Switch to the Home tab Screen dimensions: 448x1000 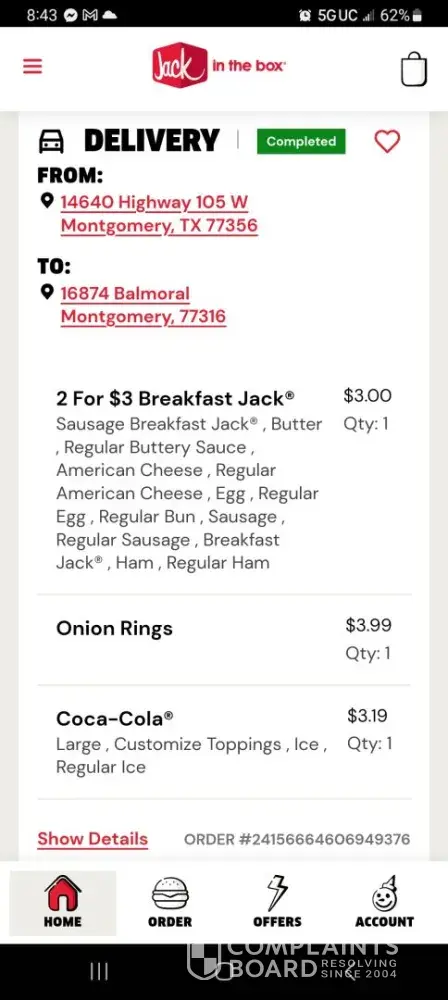click(x=63, y=902)
